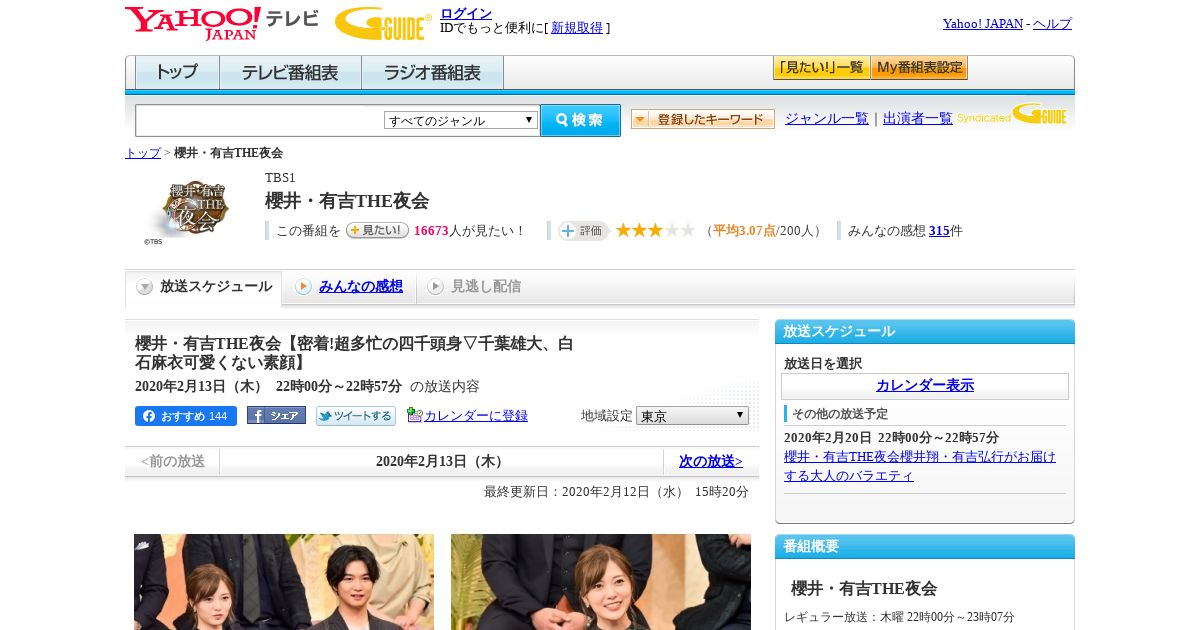This screenshot has width=1200, height=630.
Task: Click the play icon beside 見逃し配信 tab
Action: (x=435, y=287)
